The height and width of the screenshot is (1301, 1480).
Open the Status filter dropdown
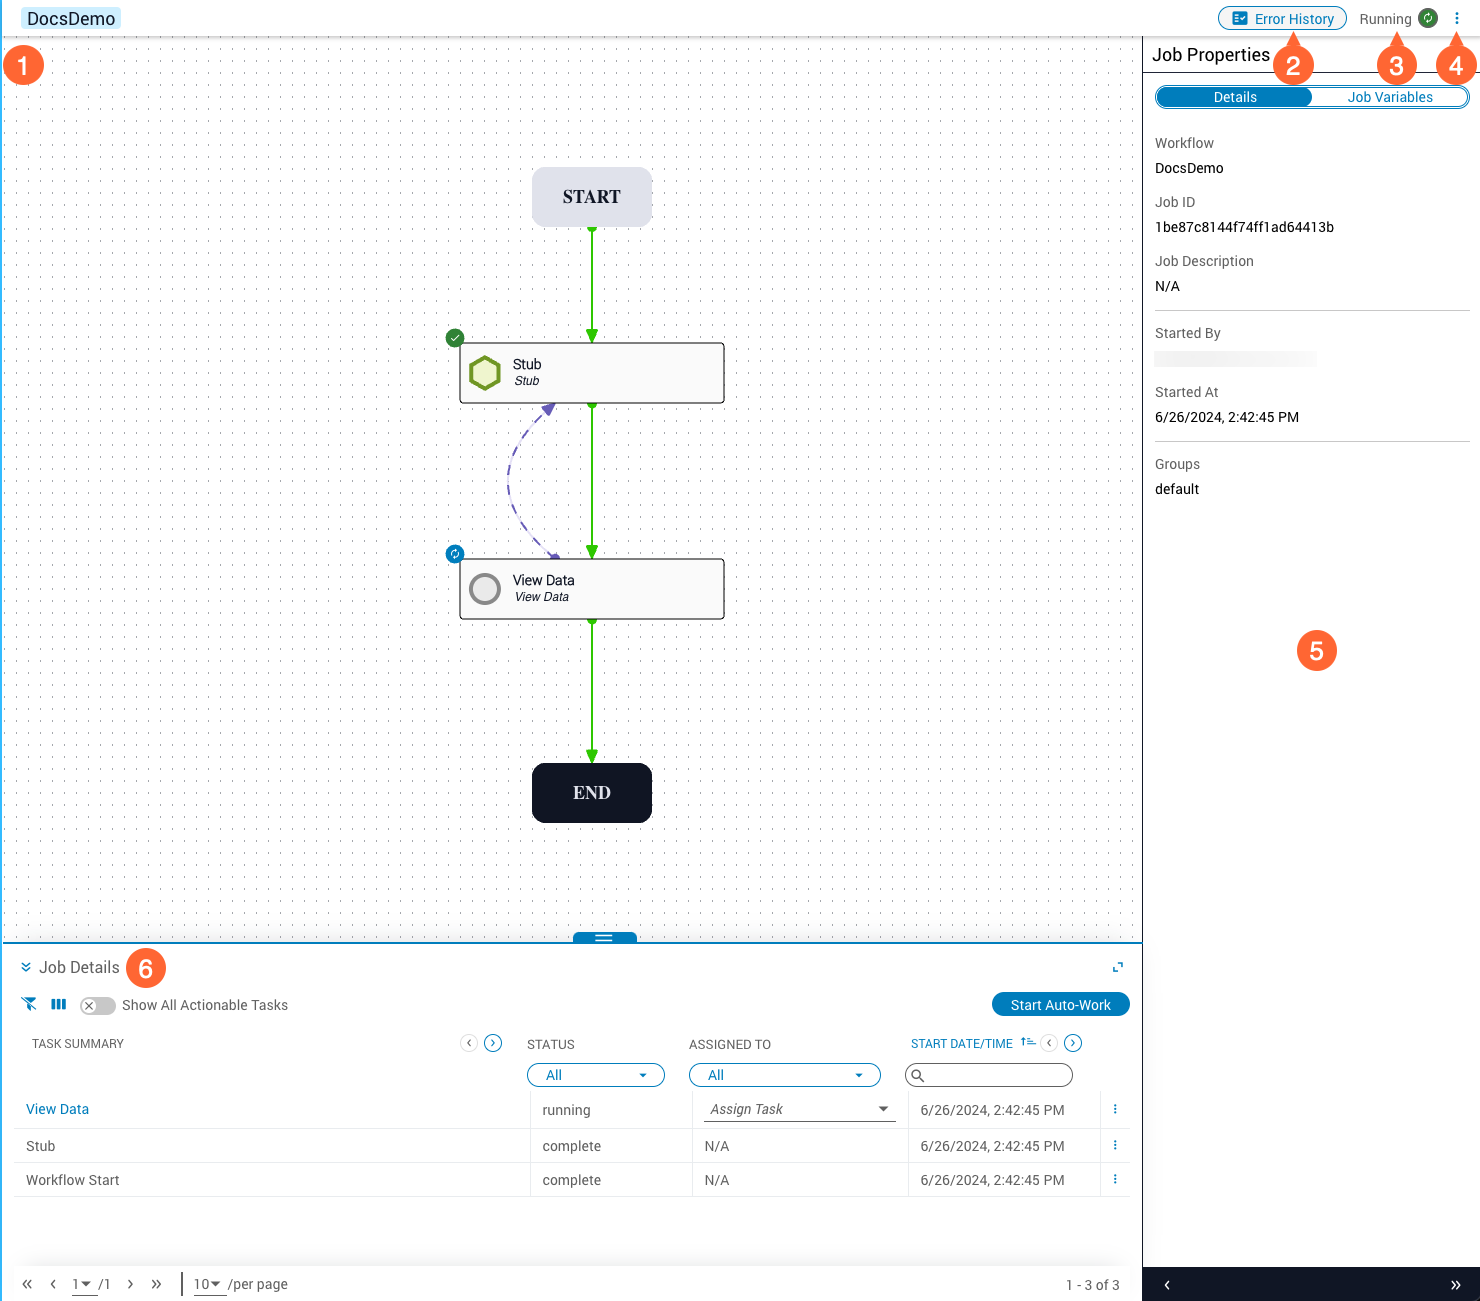pyautogui.click(x=596, y=1075)
